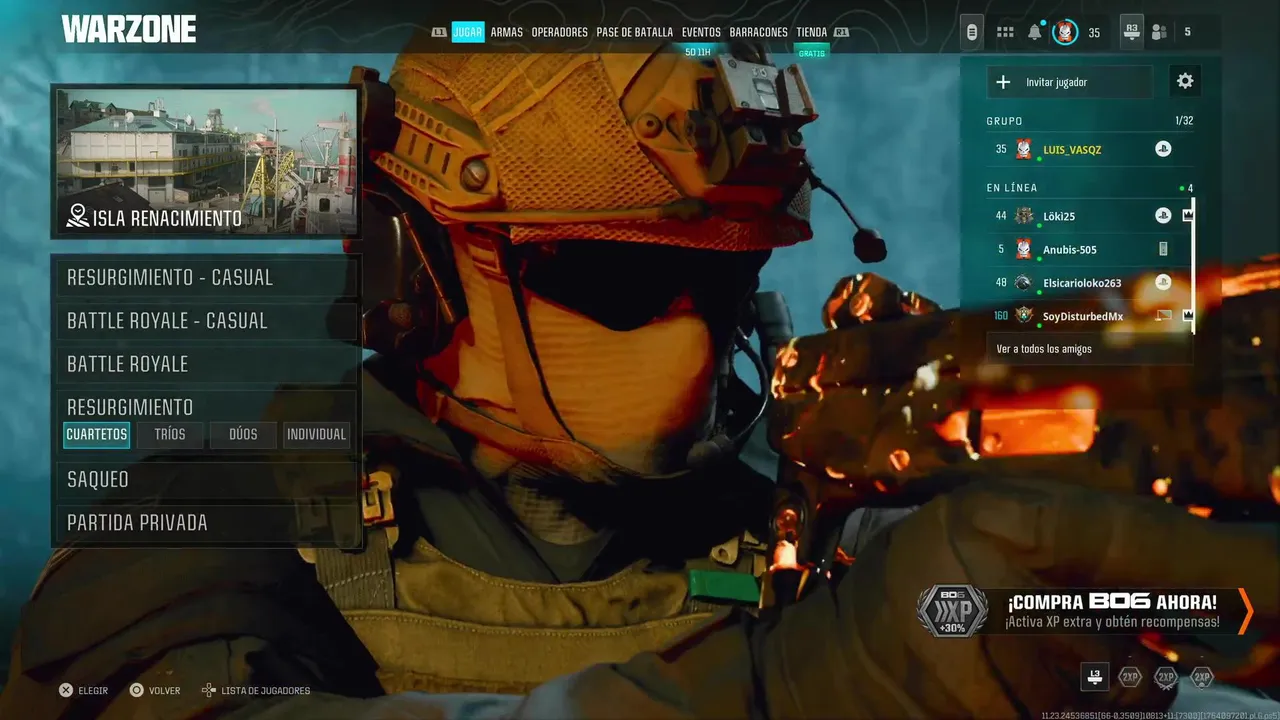Open the notifications bell
Image resolution: width=1280 pixels, height=720 pixels.
coord(1035,32)
